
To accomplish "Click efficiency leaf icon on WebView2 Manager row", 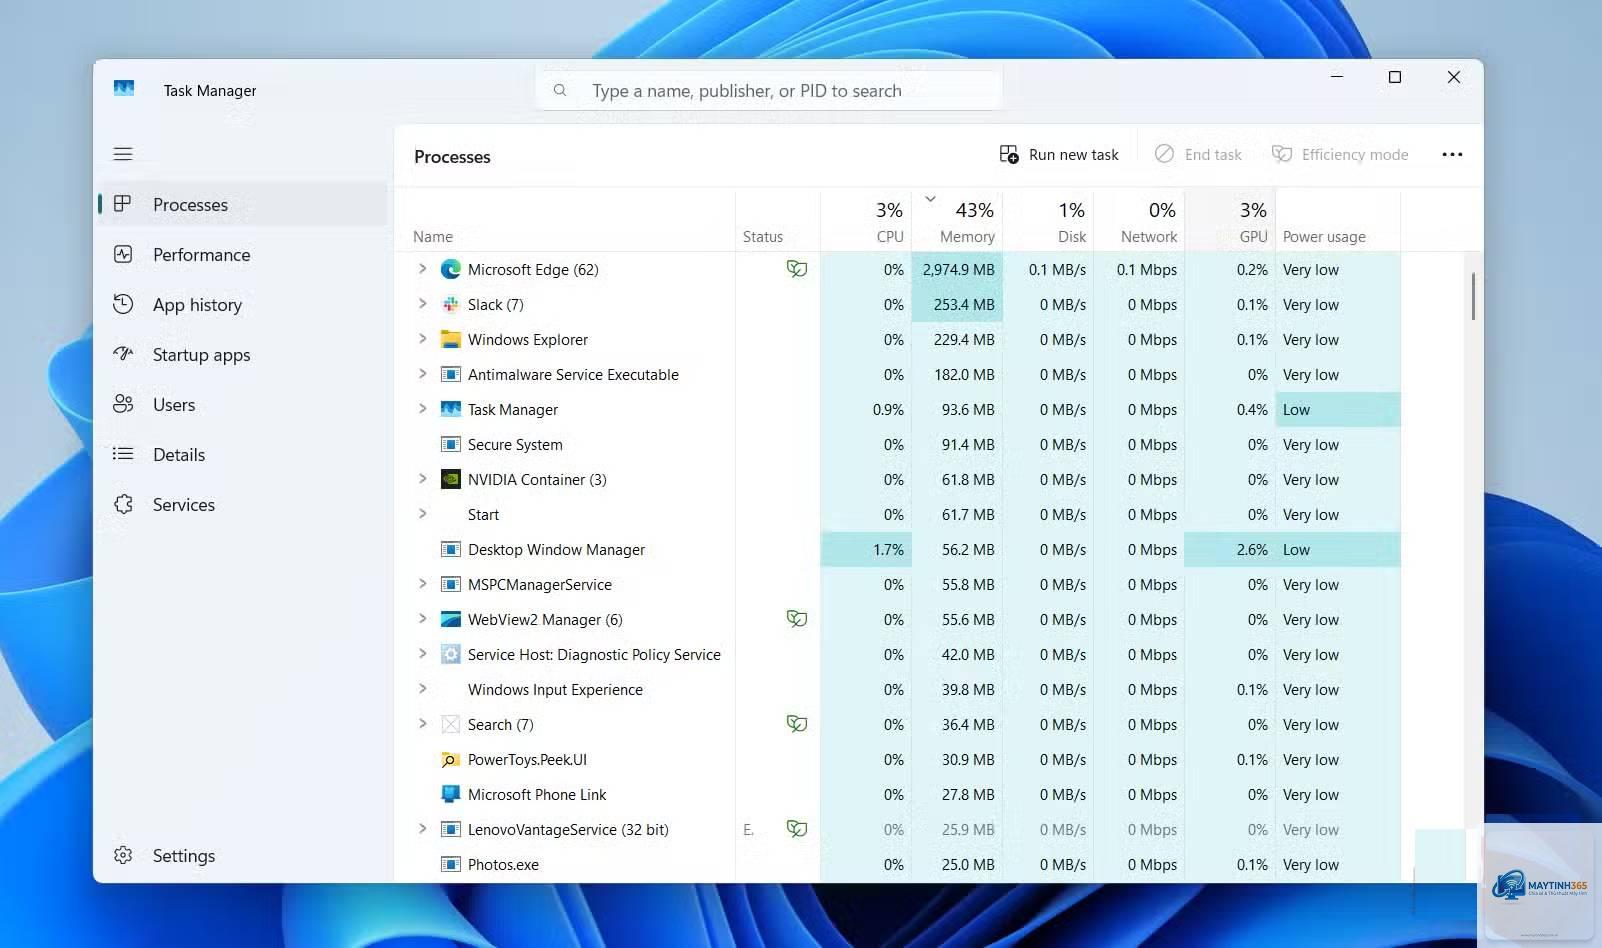I will tap(797, 619).
